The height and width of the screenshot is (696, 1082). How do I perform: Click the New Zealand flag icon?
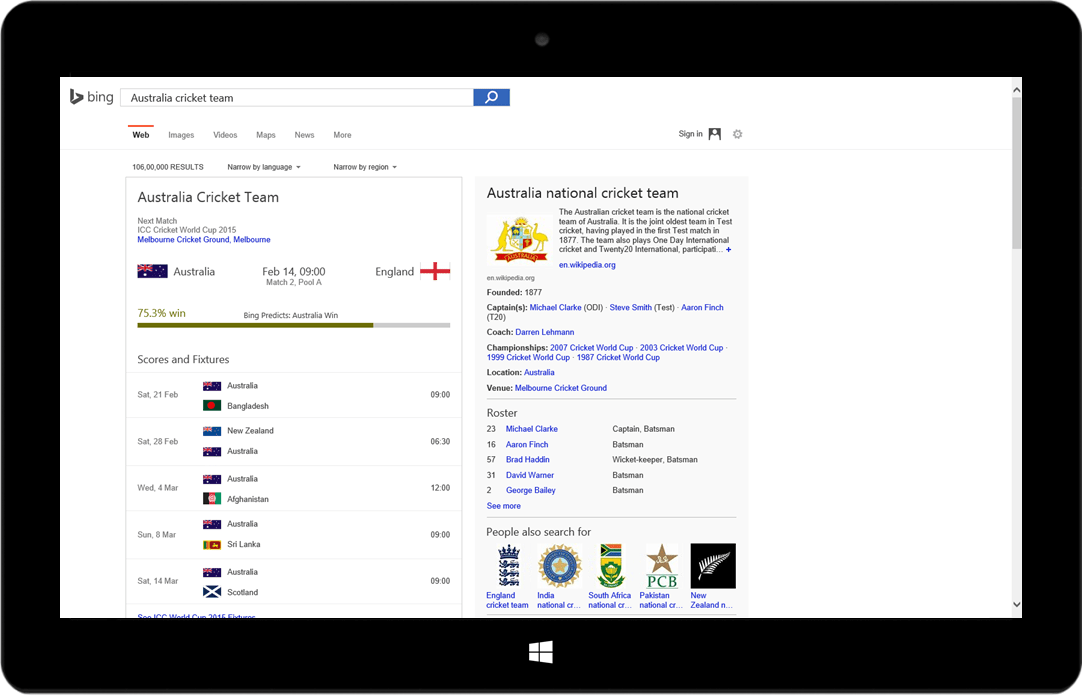point(212,430)
